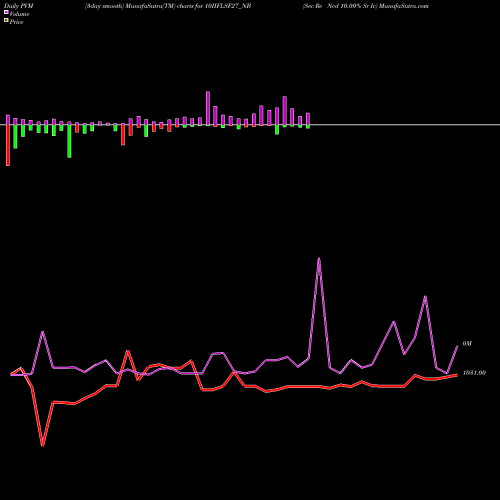Click the 0M volume value label
The height and width of the screenshot is (500, 500).
pyautogui.click(x=467, y=344)
